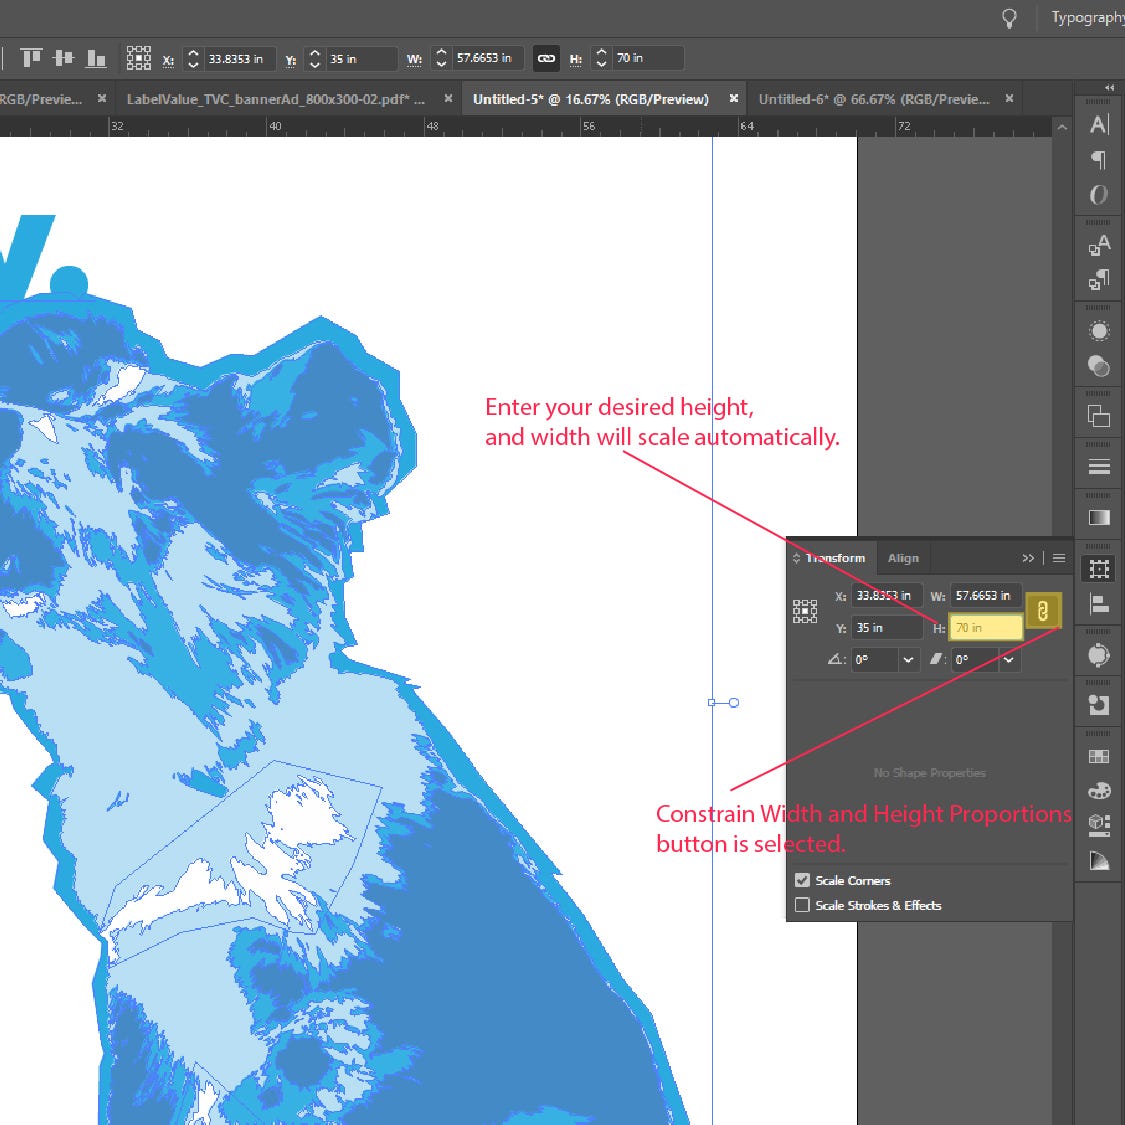Open the Character panel icon in dock
Screen dimensions: 1125x1125
click(x=1098, y=125)
